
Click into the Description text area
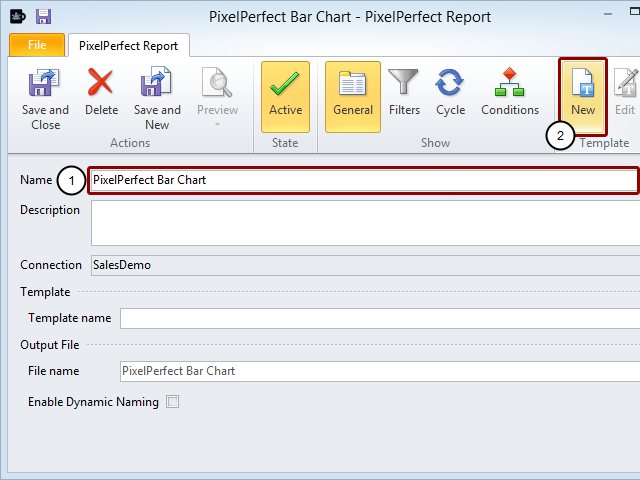365,223
